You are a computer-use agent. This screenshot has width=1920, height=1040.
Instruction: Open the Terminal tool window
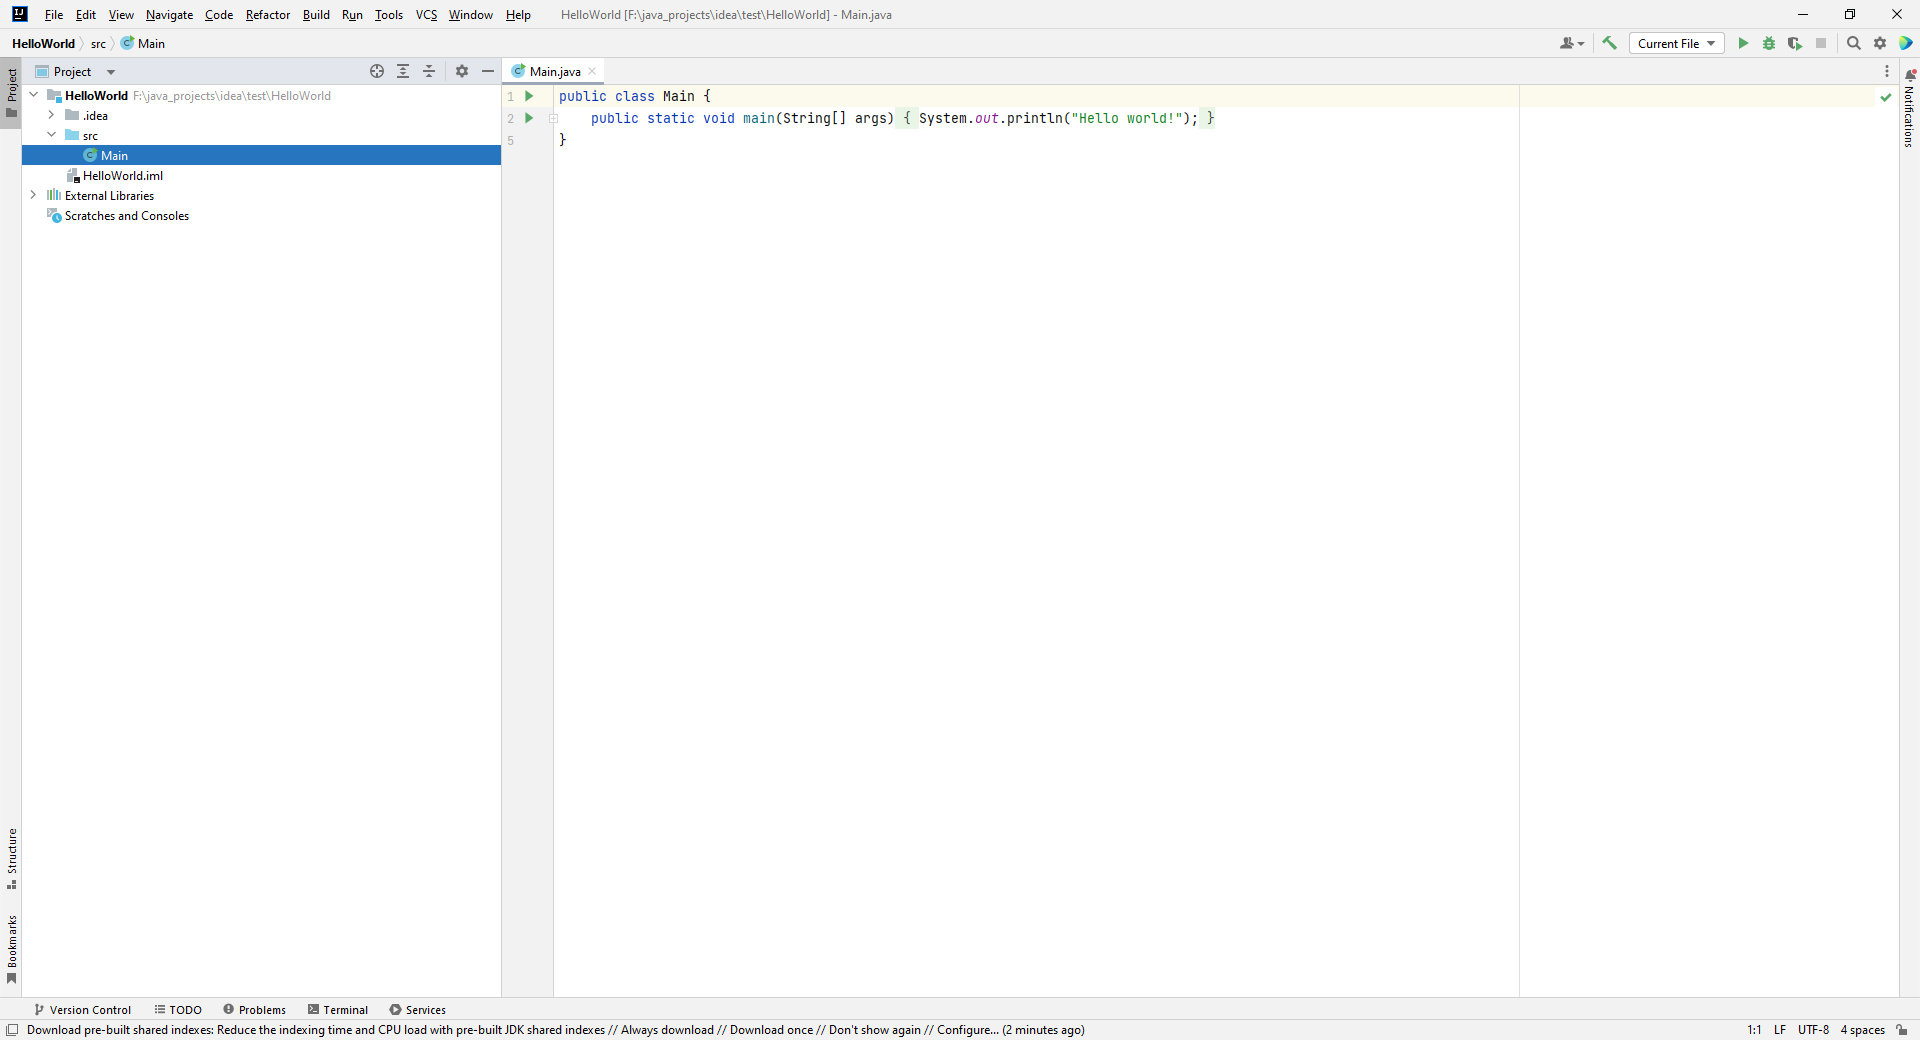[338, 1010]
